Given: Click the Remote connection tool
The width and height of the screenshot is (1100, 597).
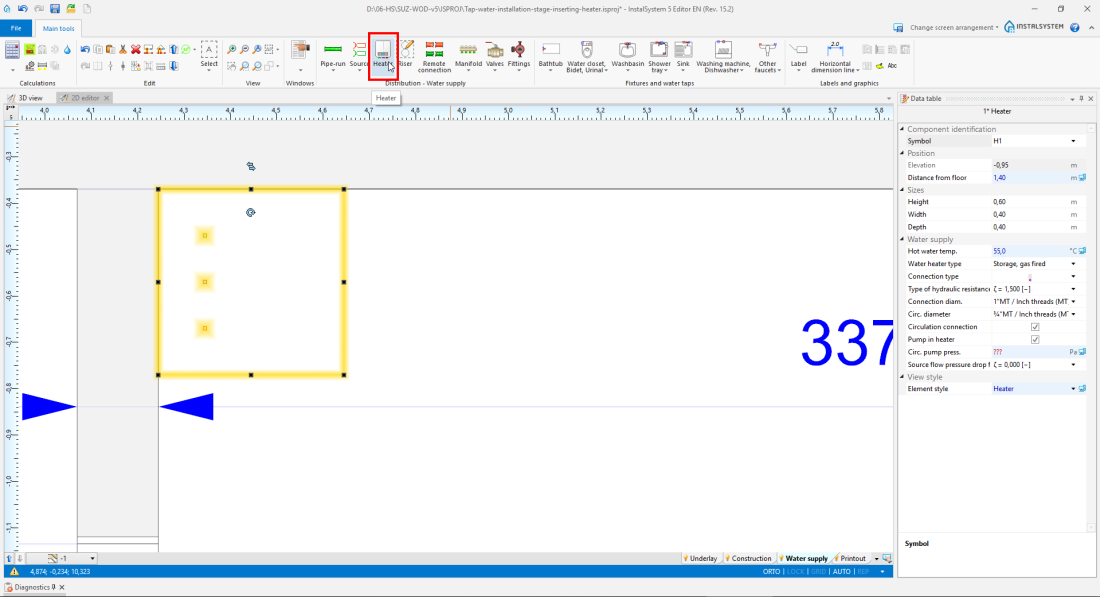Looking at the screenshot, I should pyautogui.click(x=434, y=50).
